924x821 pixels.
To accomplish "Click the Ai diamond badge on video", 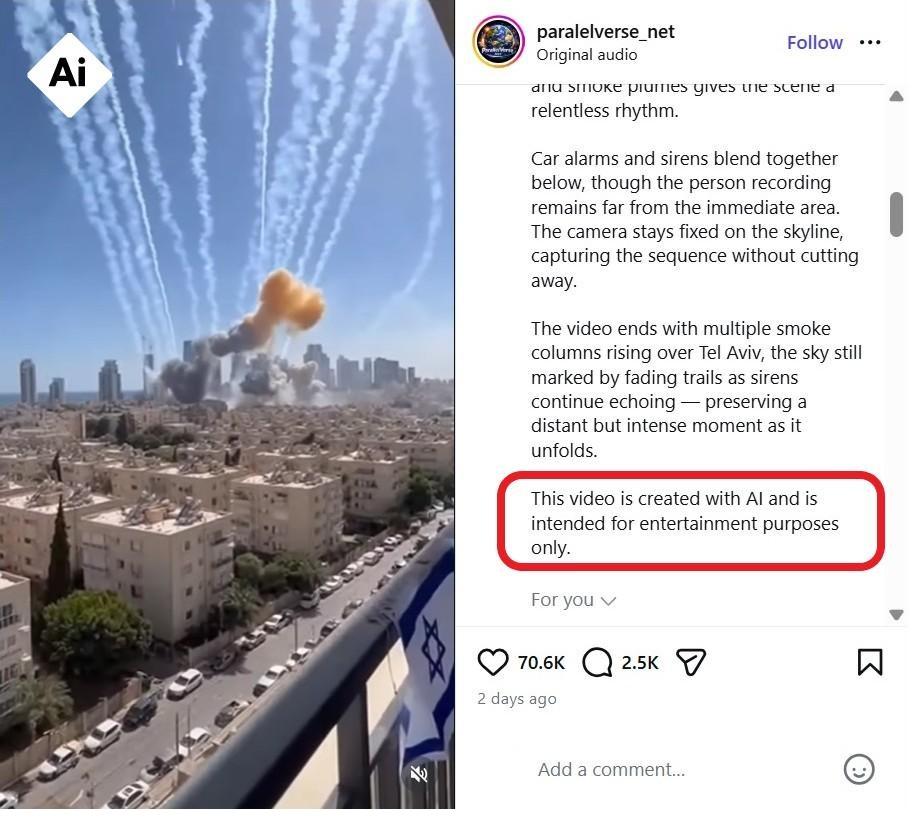I will tap(69, 74).
